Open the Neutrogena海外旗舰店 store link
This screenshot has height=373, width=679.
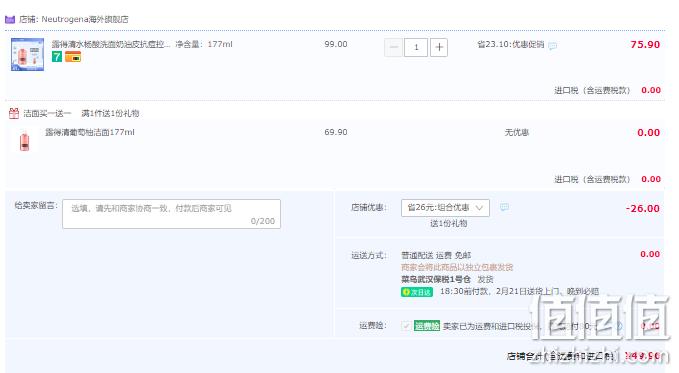coord(84,19)
